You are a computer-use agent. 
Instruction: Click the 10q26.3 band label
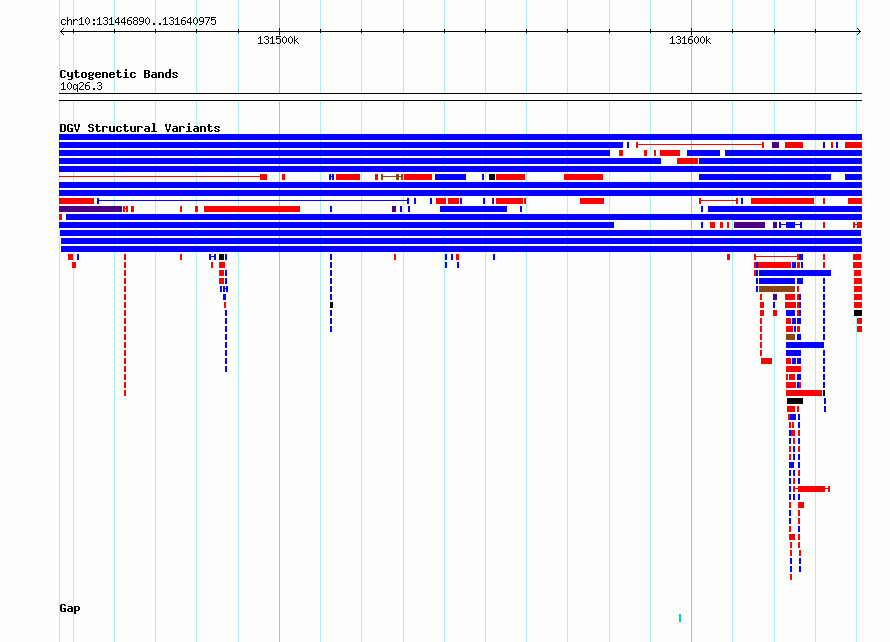[x=81, y=86]
